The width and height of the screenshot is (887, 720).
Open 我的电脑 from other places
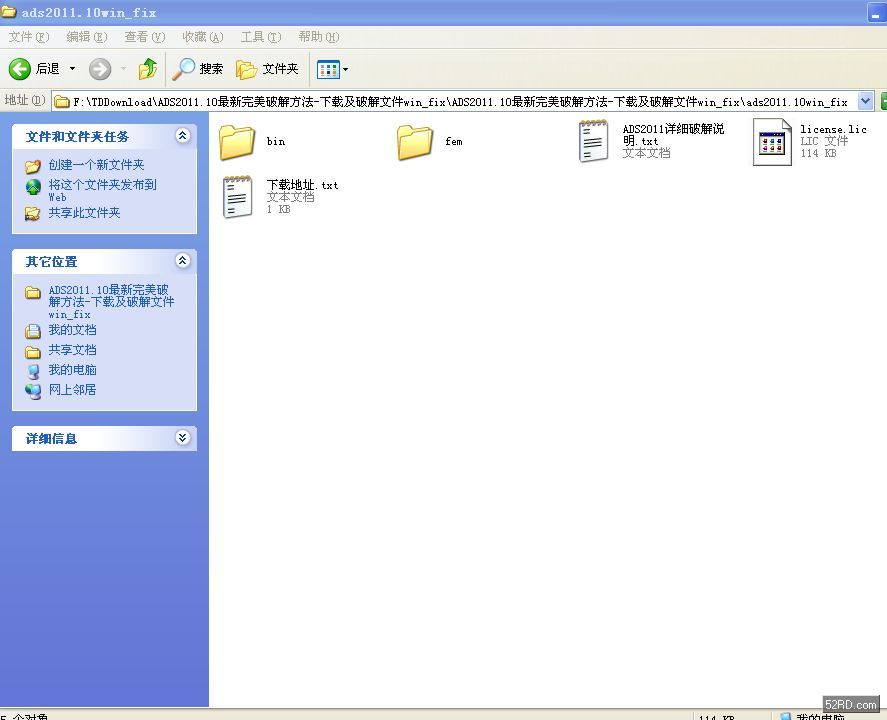click(72, 370)
